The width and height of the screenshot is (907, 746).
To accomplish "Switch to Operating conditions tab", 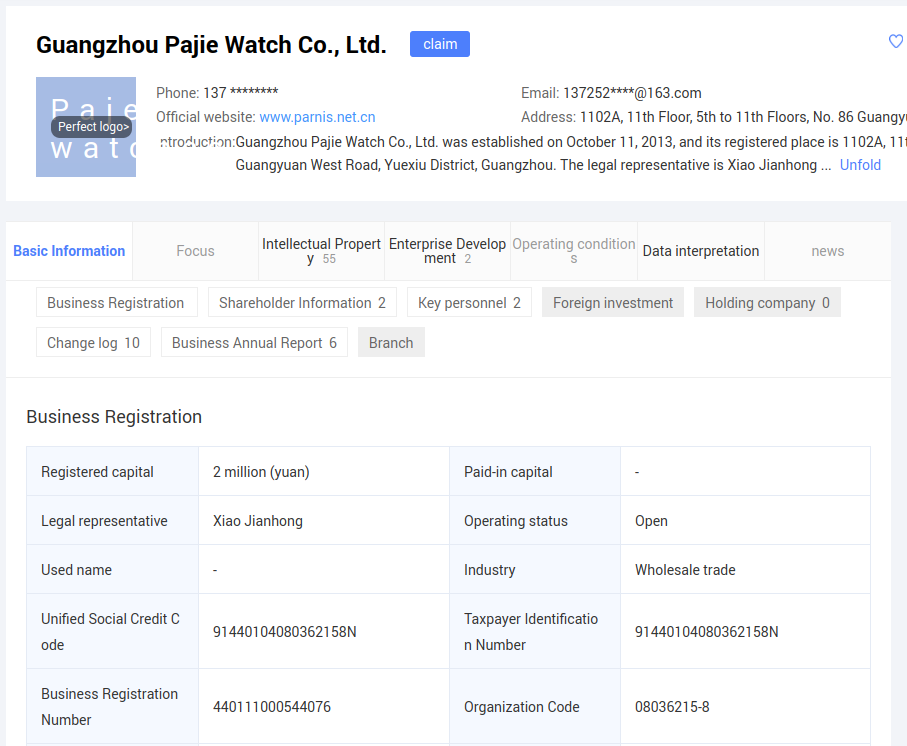I will (x=574, y=251).
